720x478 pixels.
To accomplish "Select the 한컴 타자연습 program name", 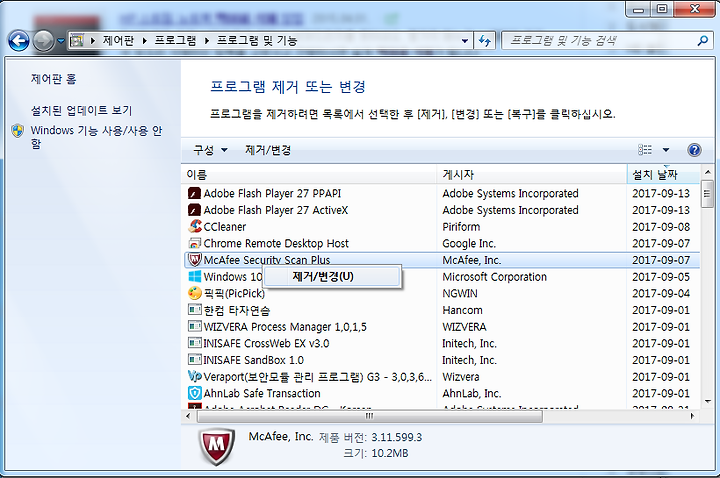I will (237, 310).
